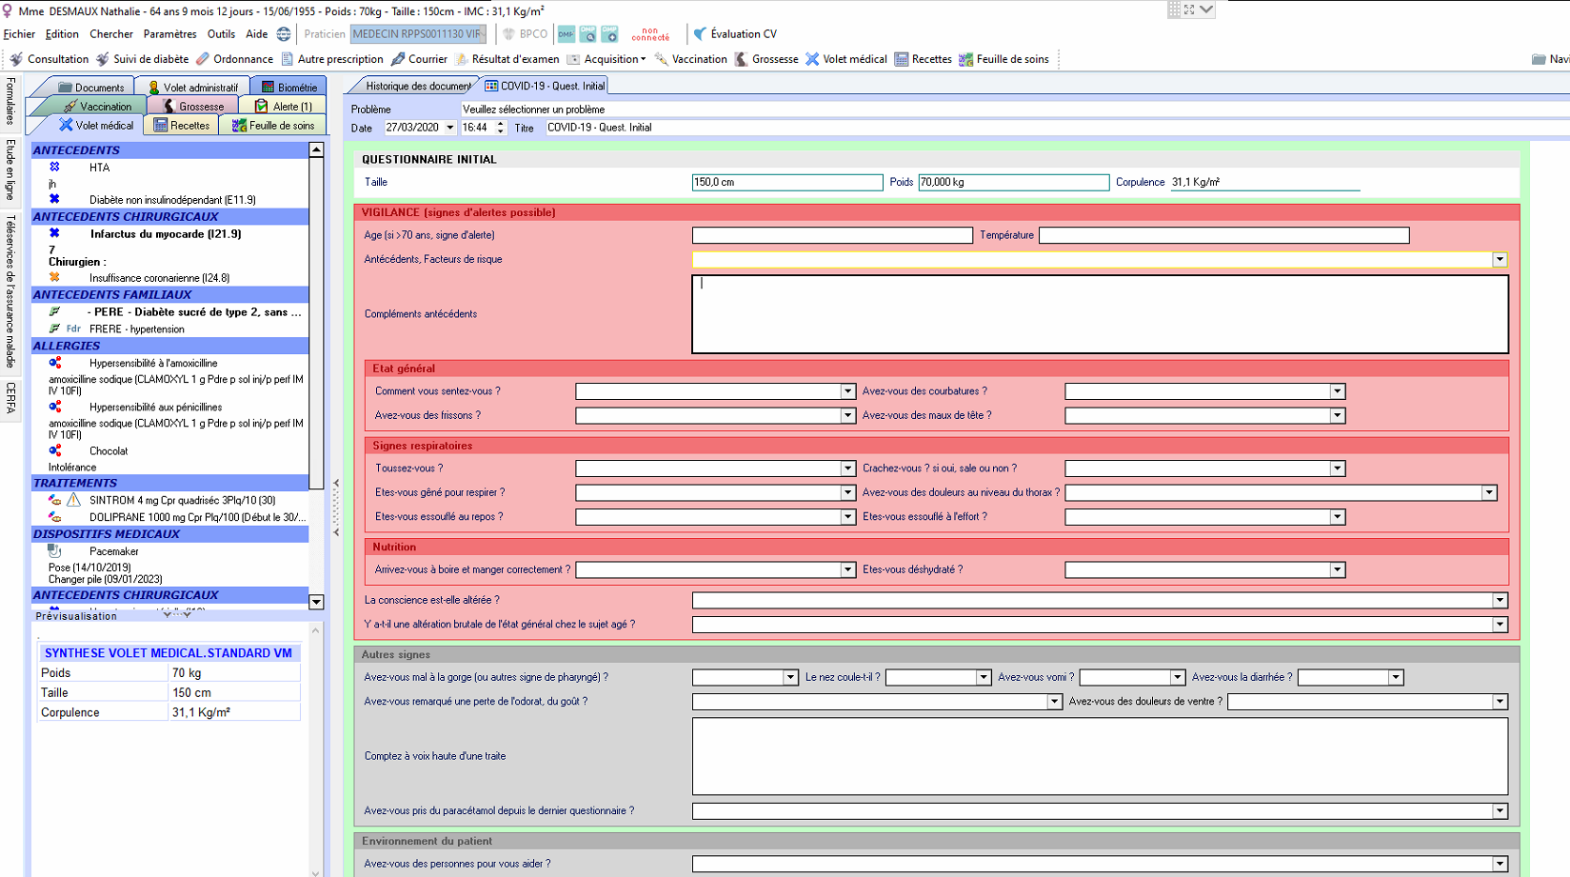Write a new Courrier
The height and width of the screenshot is (877, 1570).
[x=419, y=59]
